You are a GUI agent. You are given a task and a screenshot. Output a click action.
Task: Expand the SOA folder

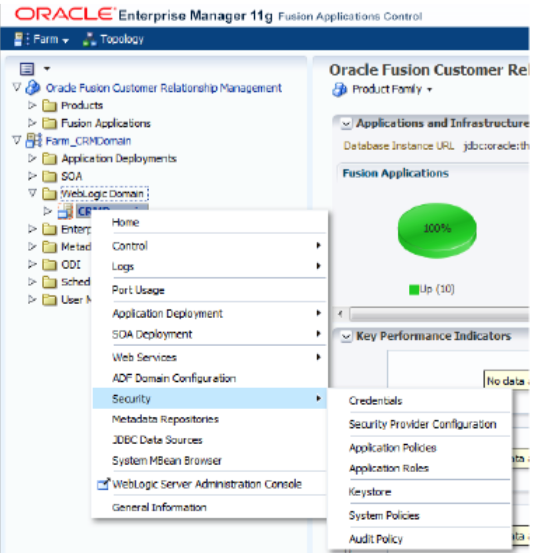pyautogui.click(x=32, y=176)
